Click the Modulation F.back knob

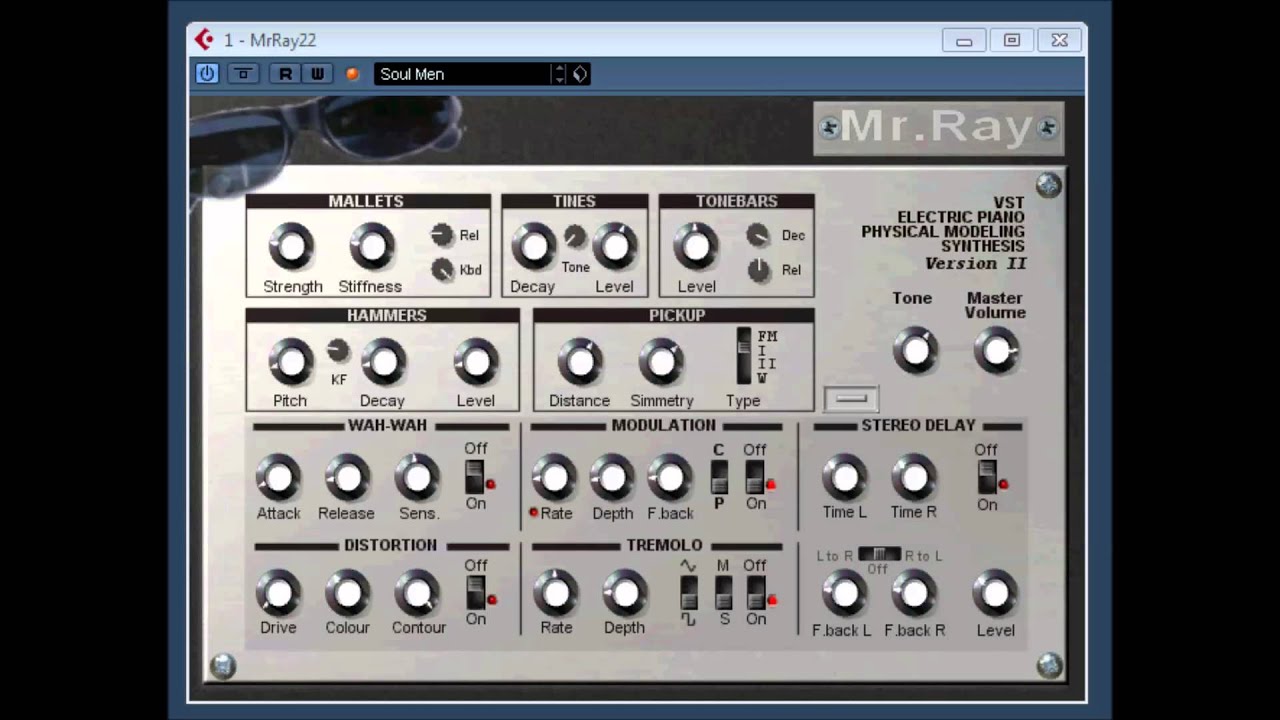(x=670, y=477)
